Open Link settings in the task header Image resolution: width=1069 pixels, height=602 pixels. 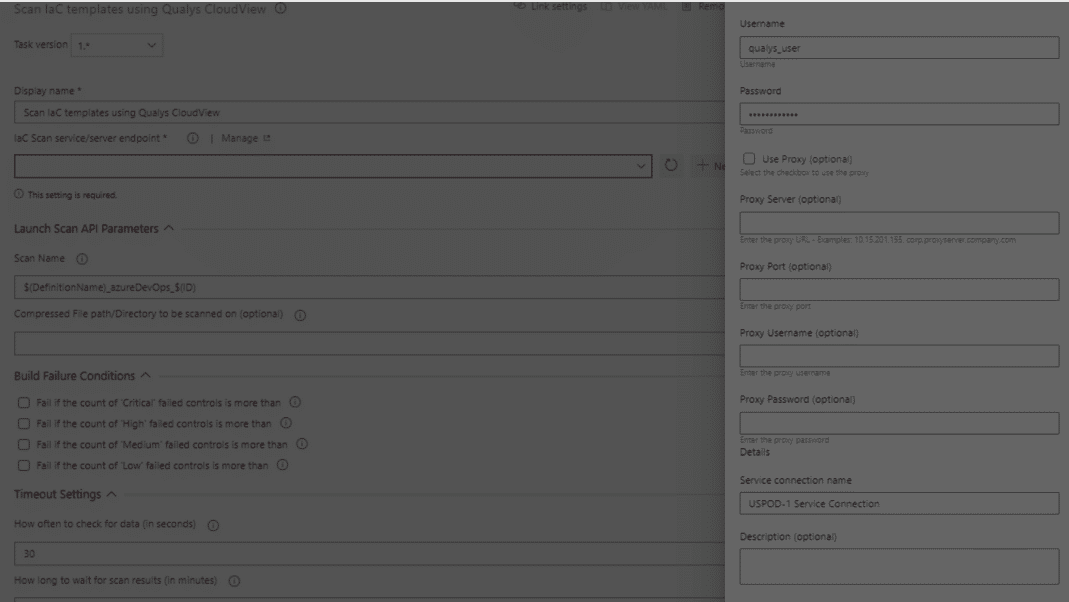pyautogui.click(x=551, y=6)
